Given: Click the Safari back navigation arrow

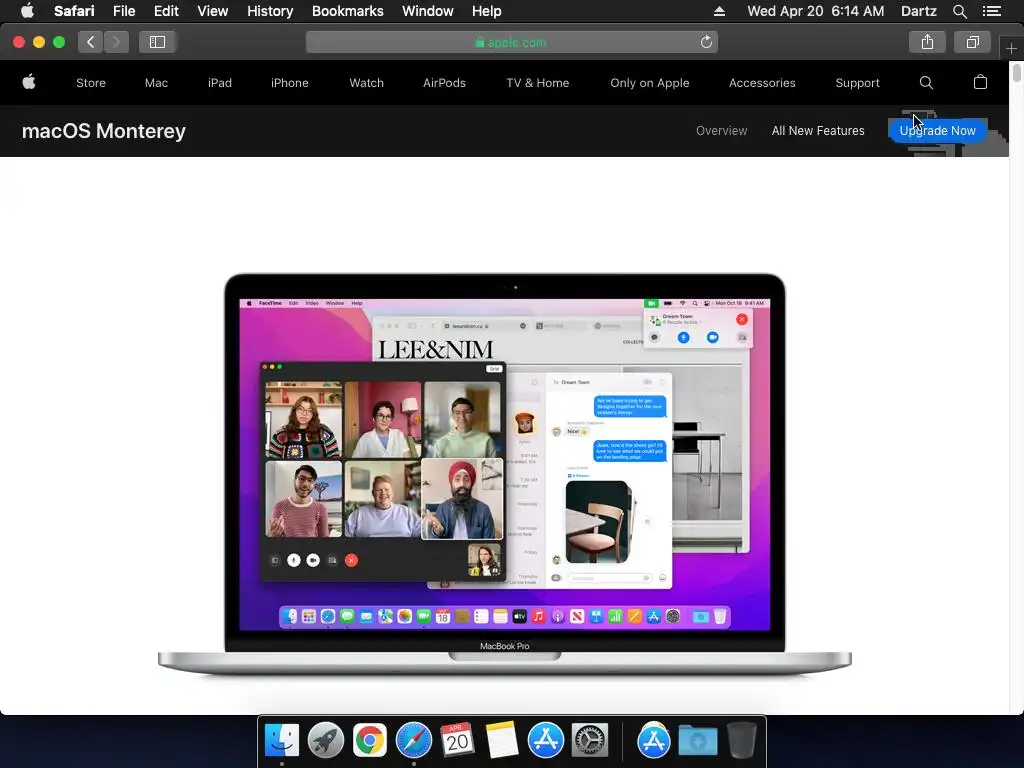Looking at the screenshot, I should (x=91, y=42).
